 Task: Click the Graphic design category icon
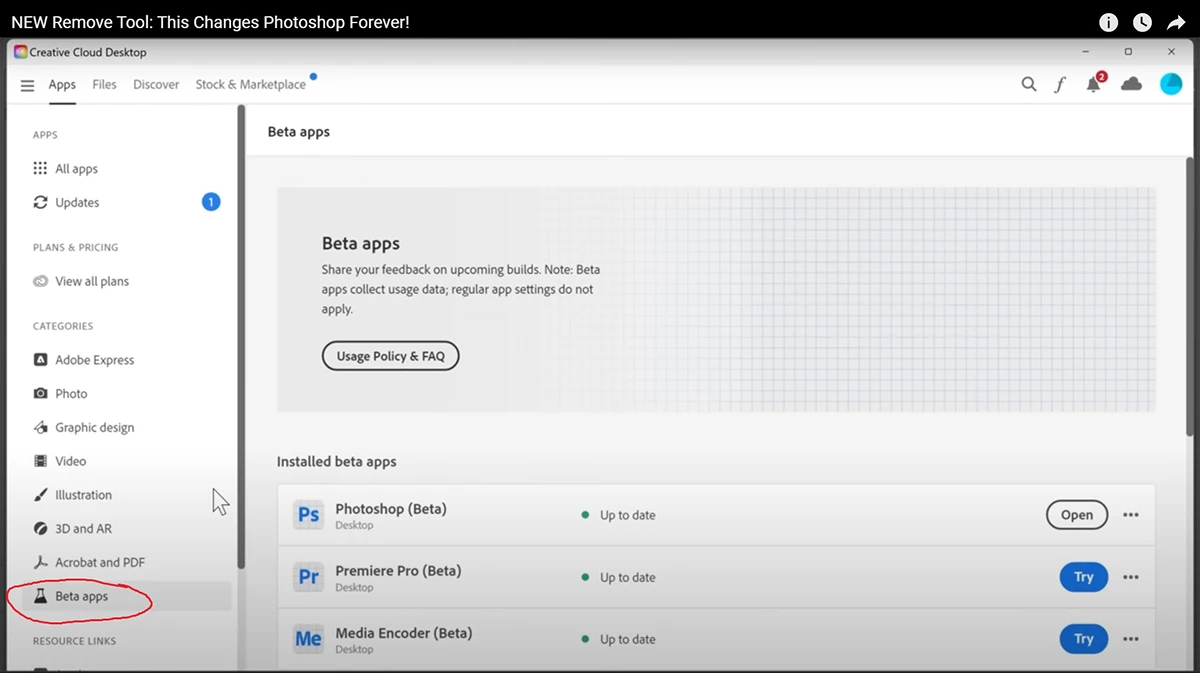click(40, 427)
